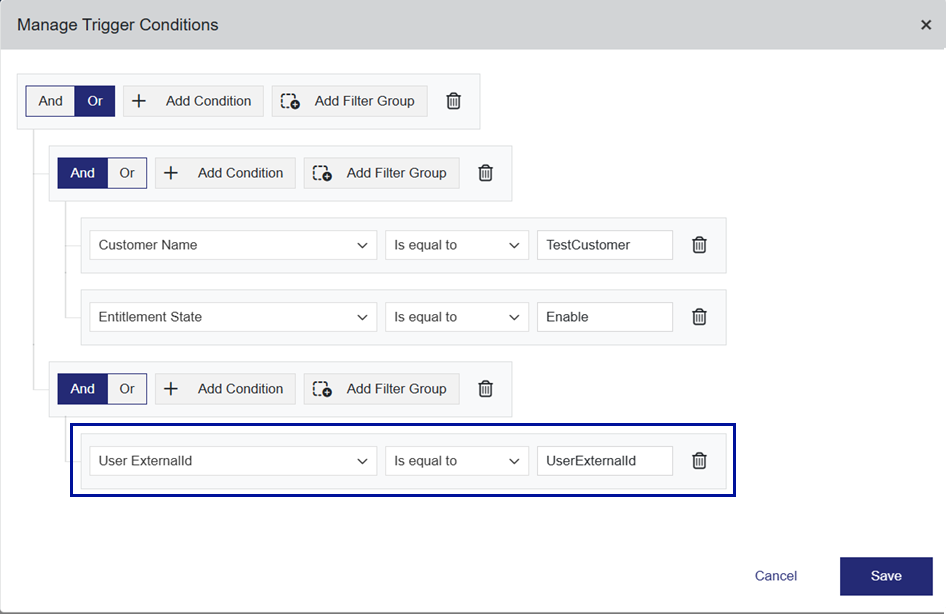Add Condition to the top-level group
Image resolution: width=948 pixels, height=614 pixels.
193,101
